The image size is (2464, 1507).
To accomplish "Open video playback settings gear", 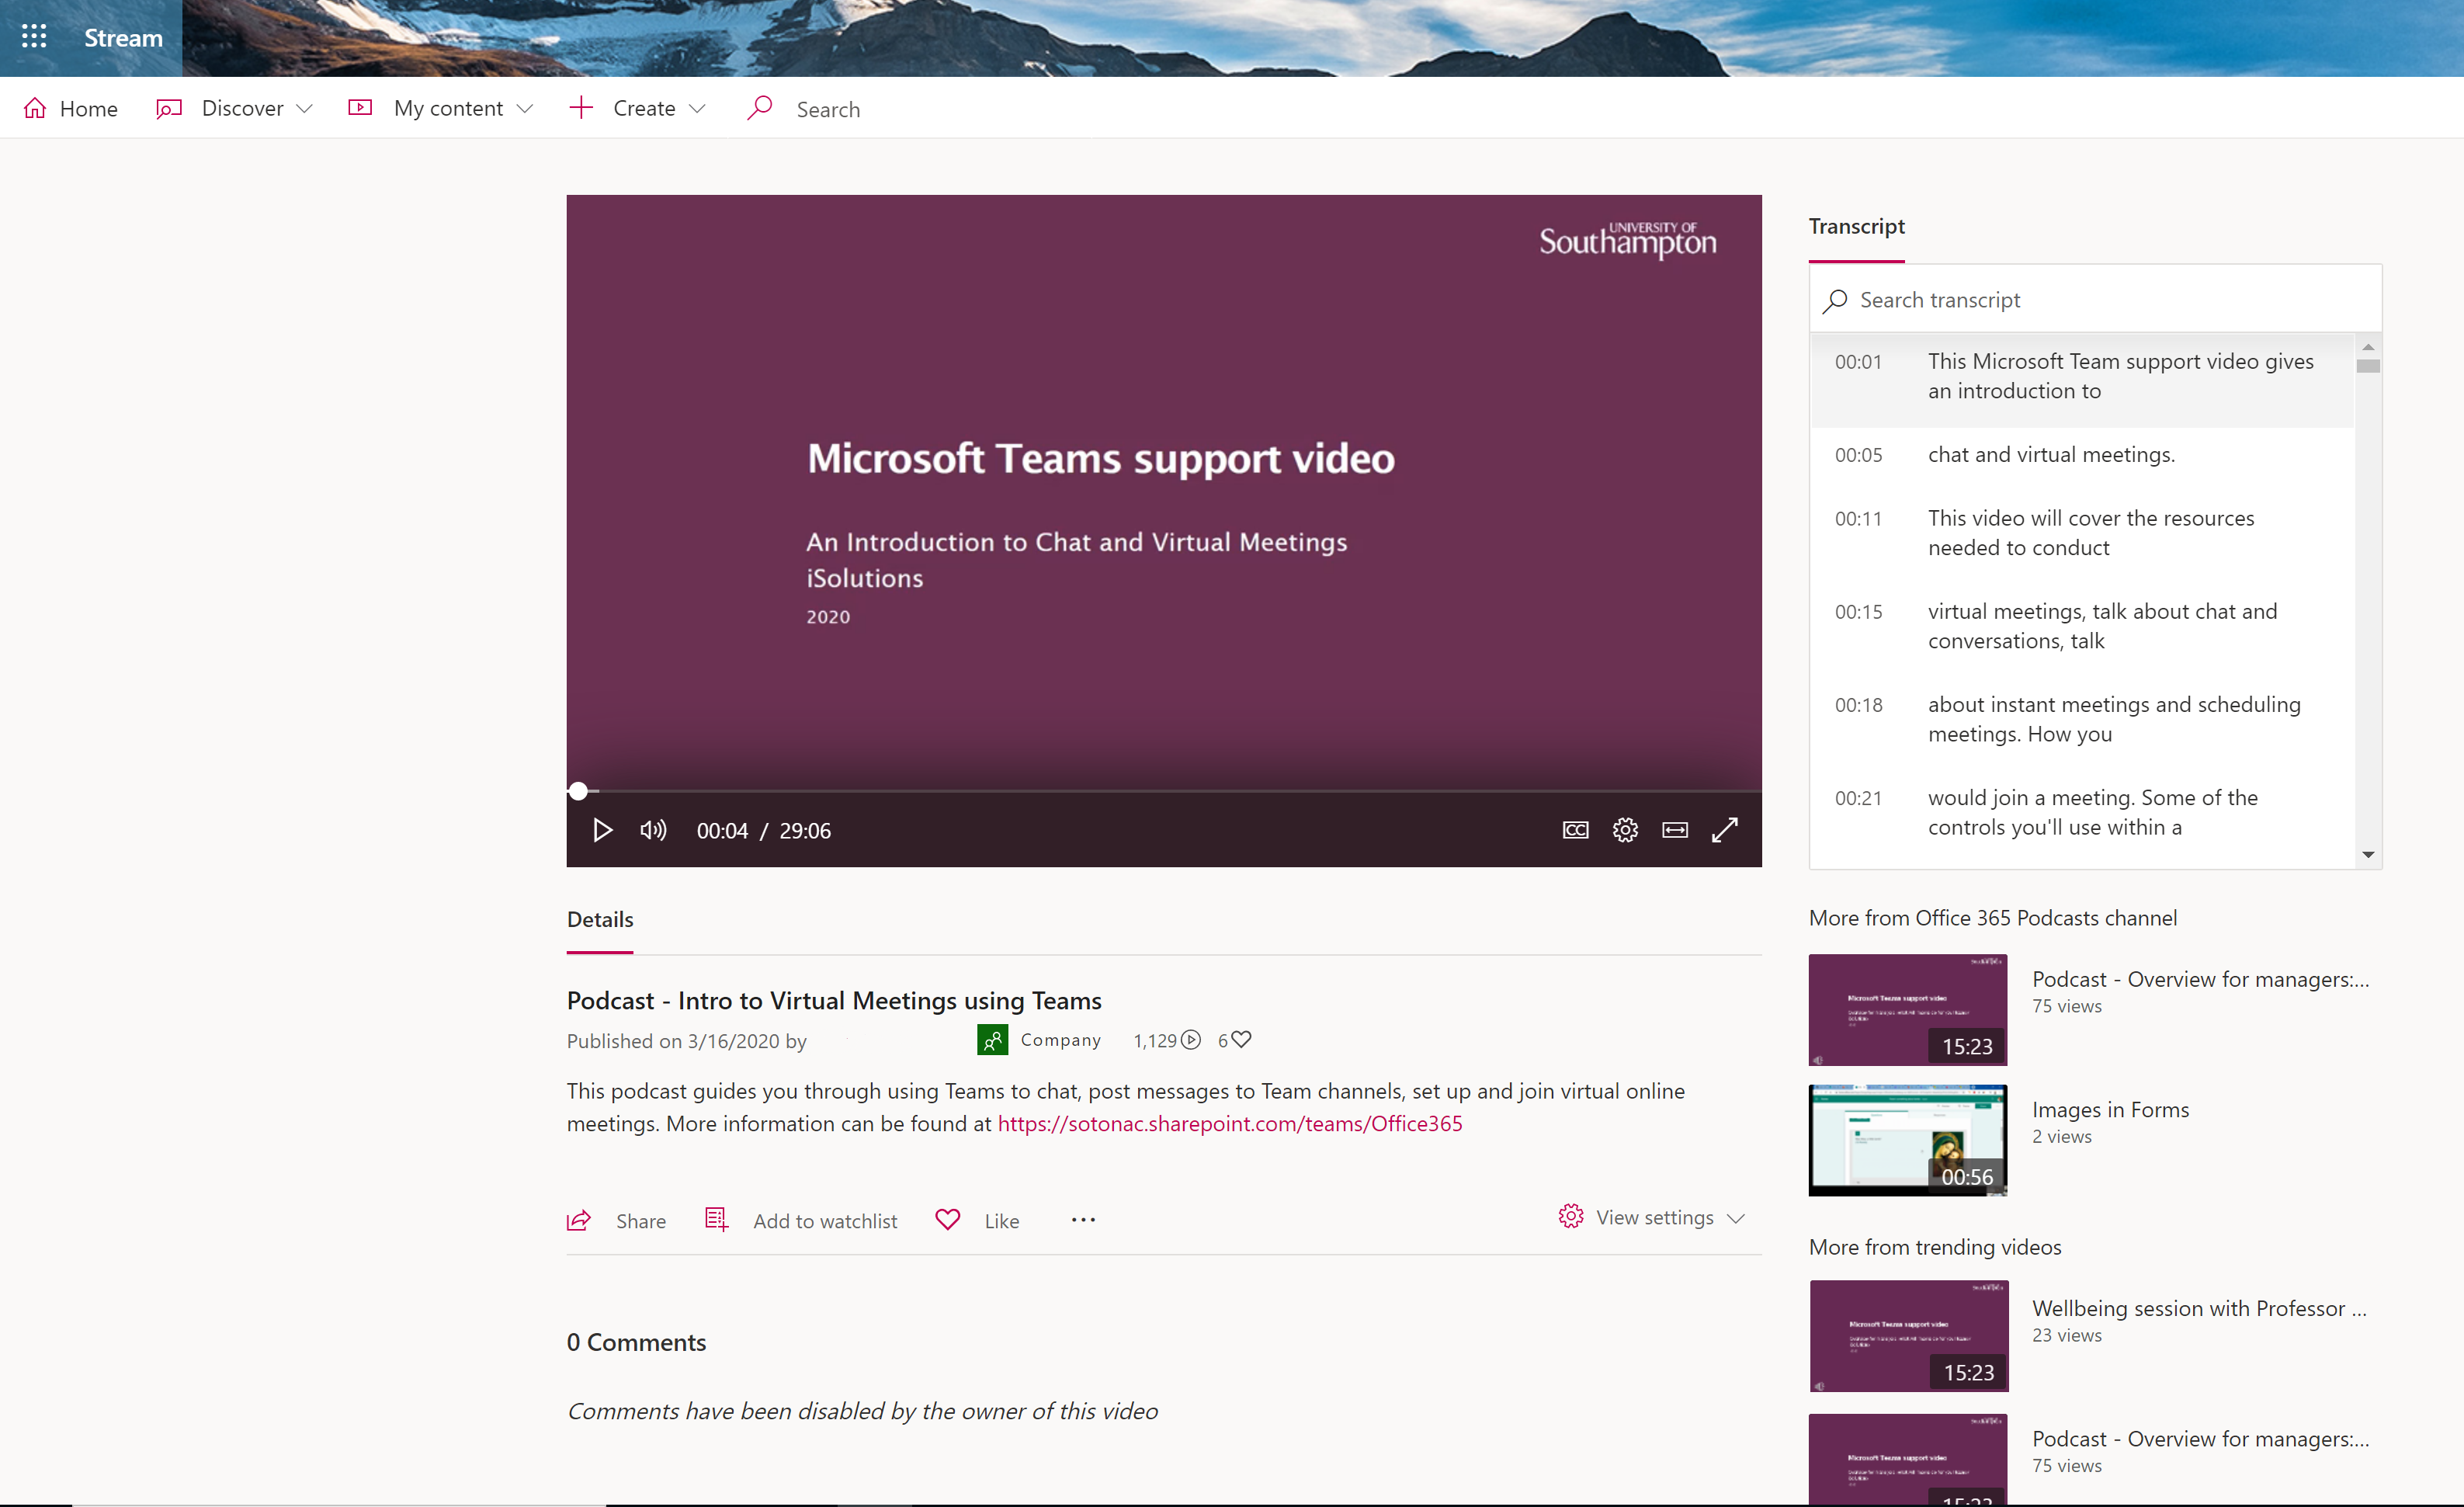I will point(1625,830).
